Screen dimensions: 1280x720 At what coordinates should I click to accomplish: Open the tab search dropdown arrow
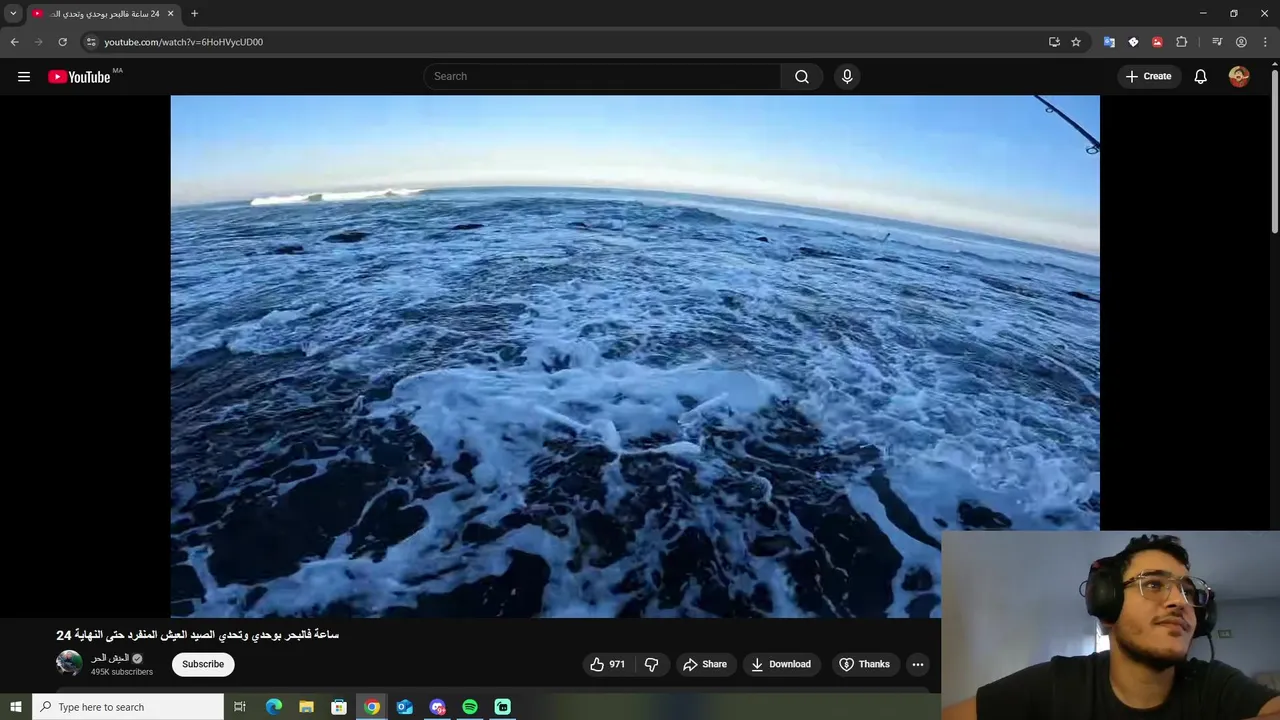pyautogui.click(x=13, y=14)
